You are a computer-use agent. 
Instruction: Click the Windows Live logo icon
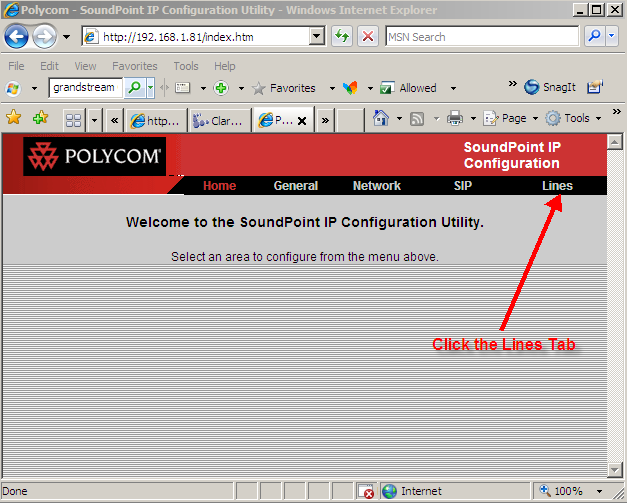pyautogui.click(x=13, y=88)
